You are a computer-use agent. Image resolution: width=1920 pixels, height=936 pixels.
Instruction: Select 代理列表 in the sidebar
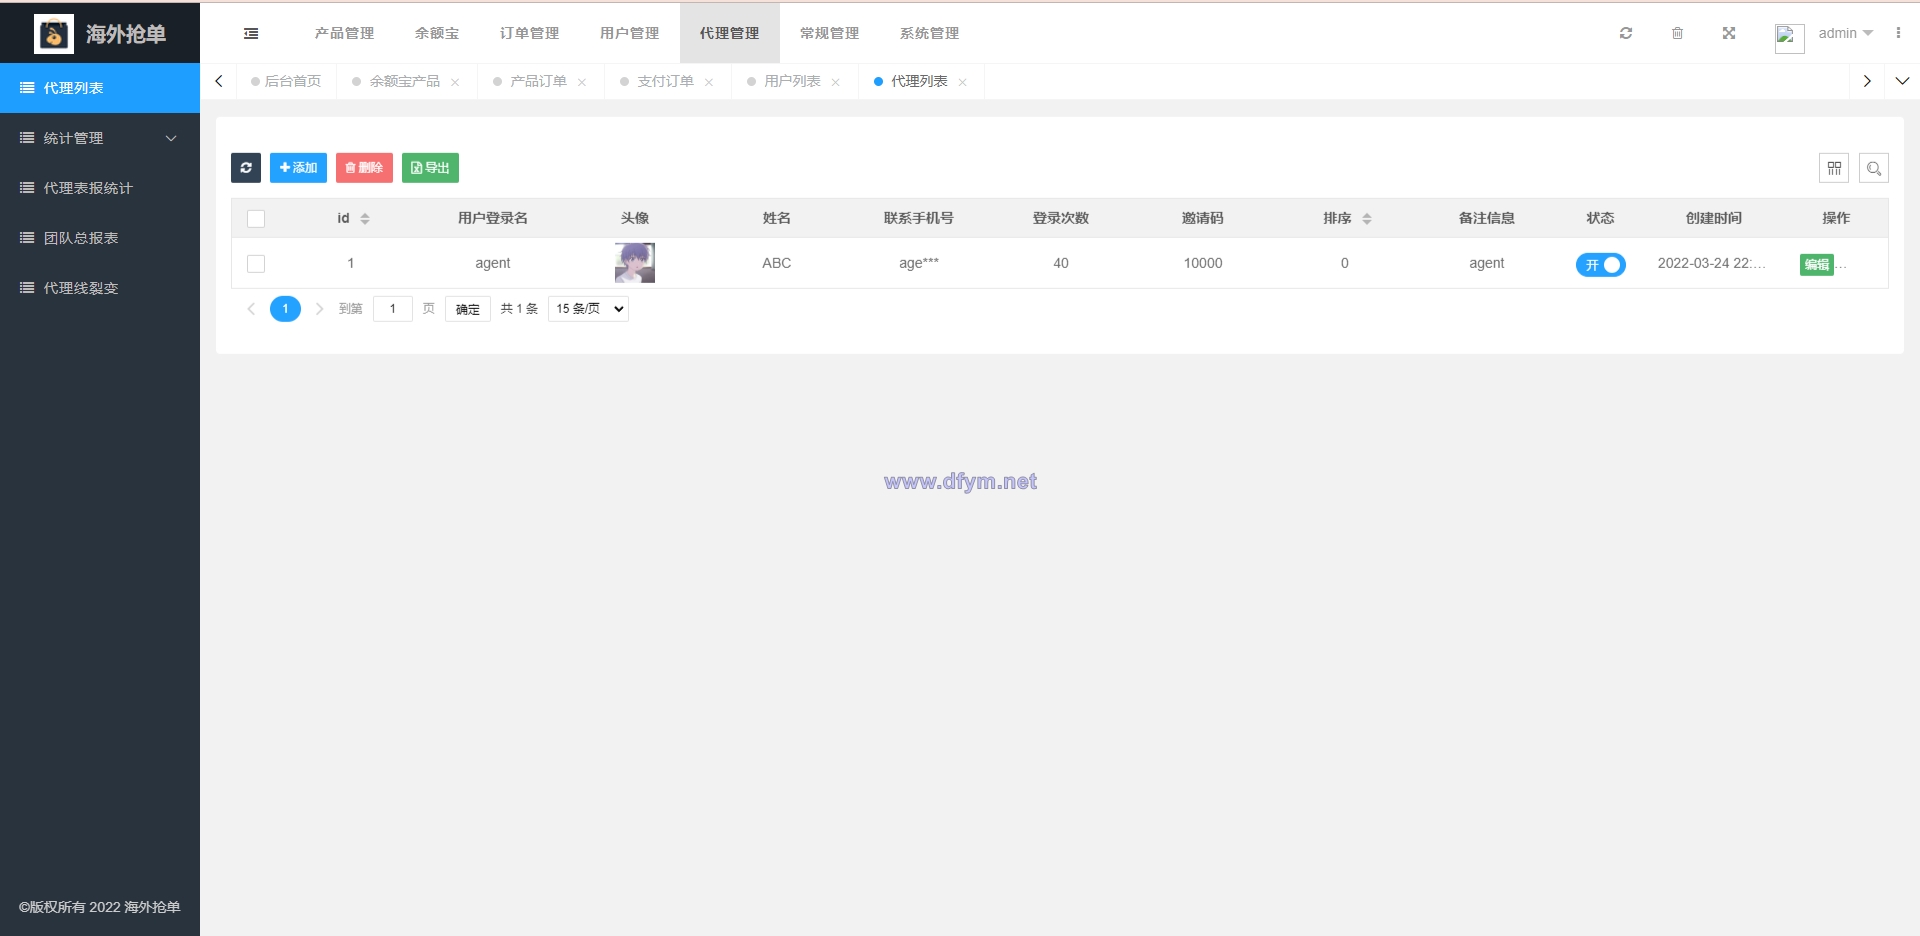[100, 88]
